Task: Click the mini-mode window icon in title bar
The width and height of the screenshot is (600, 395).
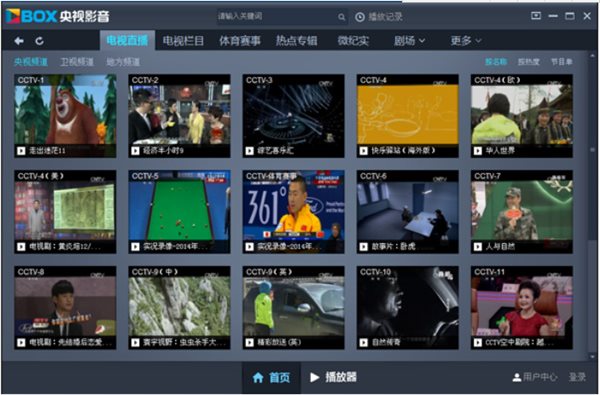Action: 536,16
